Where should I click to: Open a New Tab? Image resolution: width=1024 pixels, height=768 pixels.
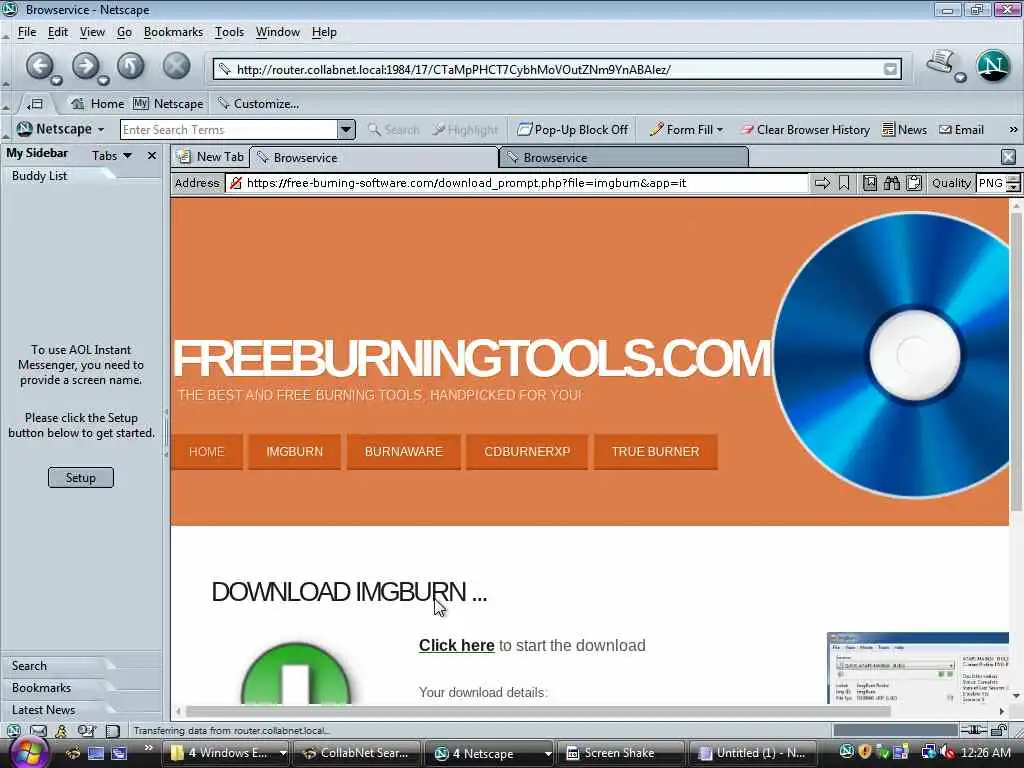[x=211, y=157]
